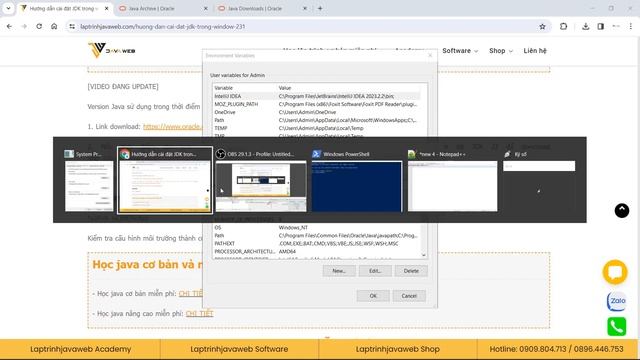Expand the Software menu dropdown
This screenshot has width=640, height=360.
point(460,51)
